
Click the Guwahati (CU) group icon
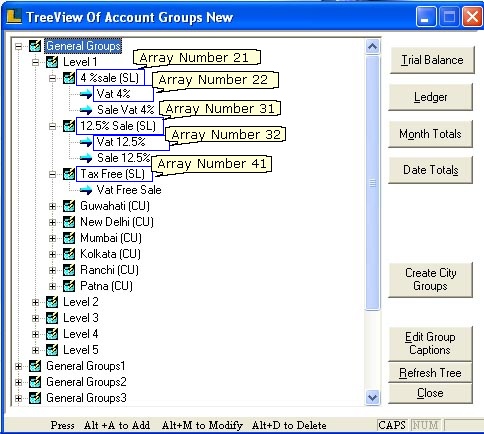pos(69,206)
